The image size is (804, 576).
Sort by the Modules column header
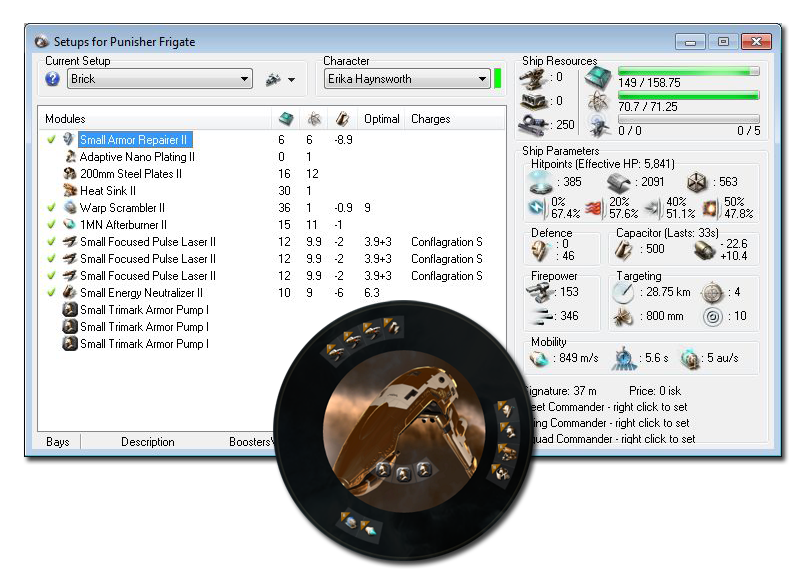point(65,119)
